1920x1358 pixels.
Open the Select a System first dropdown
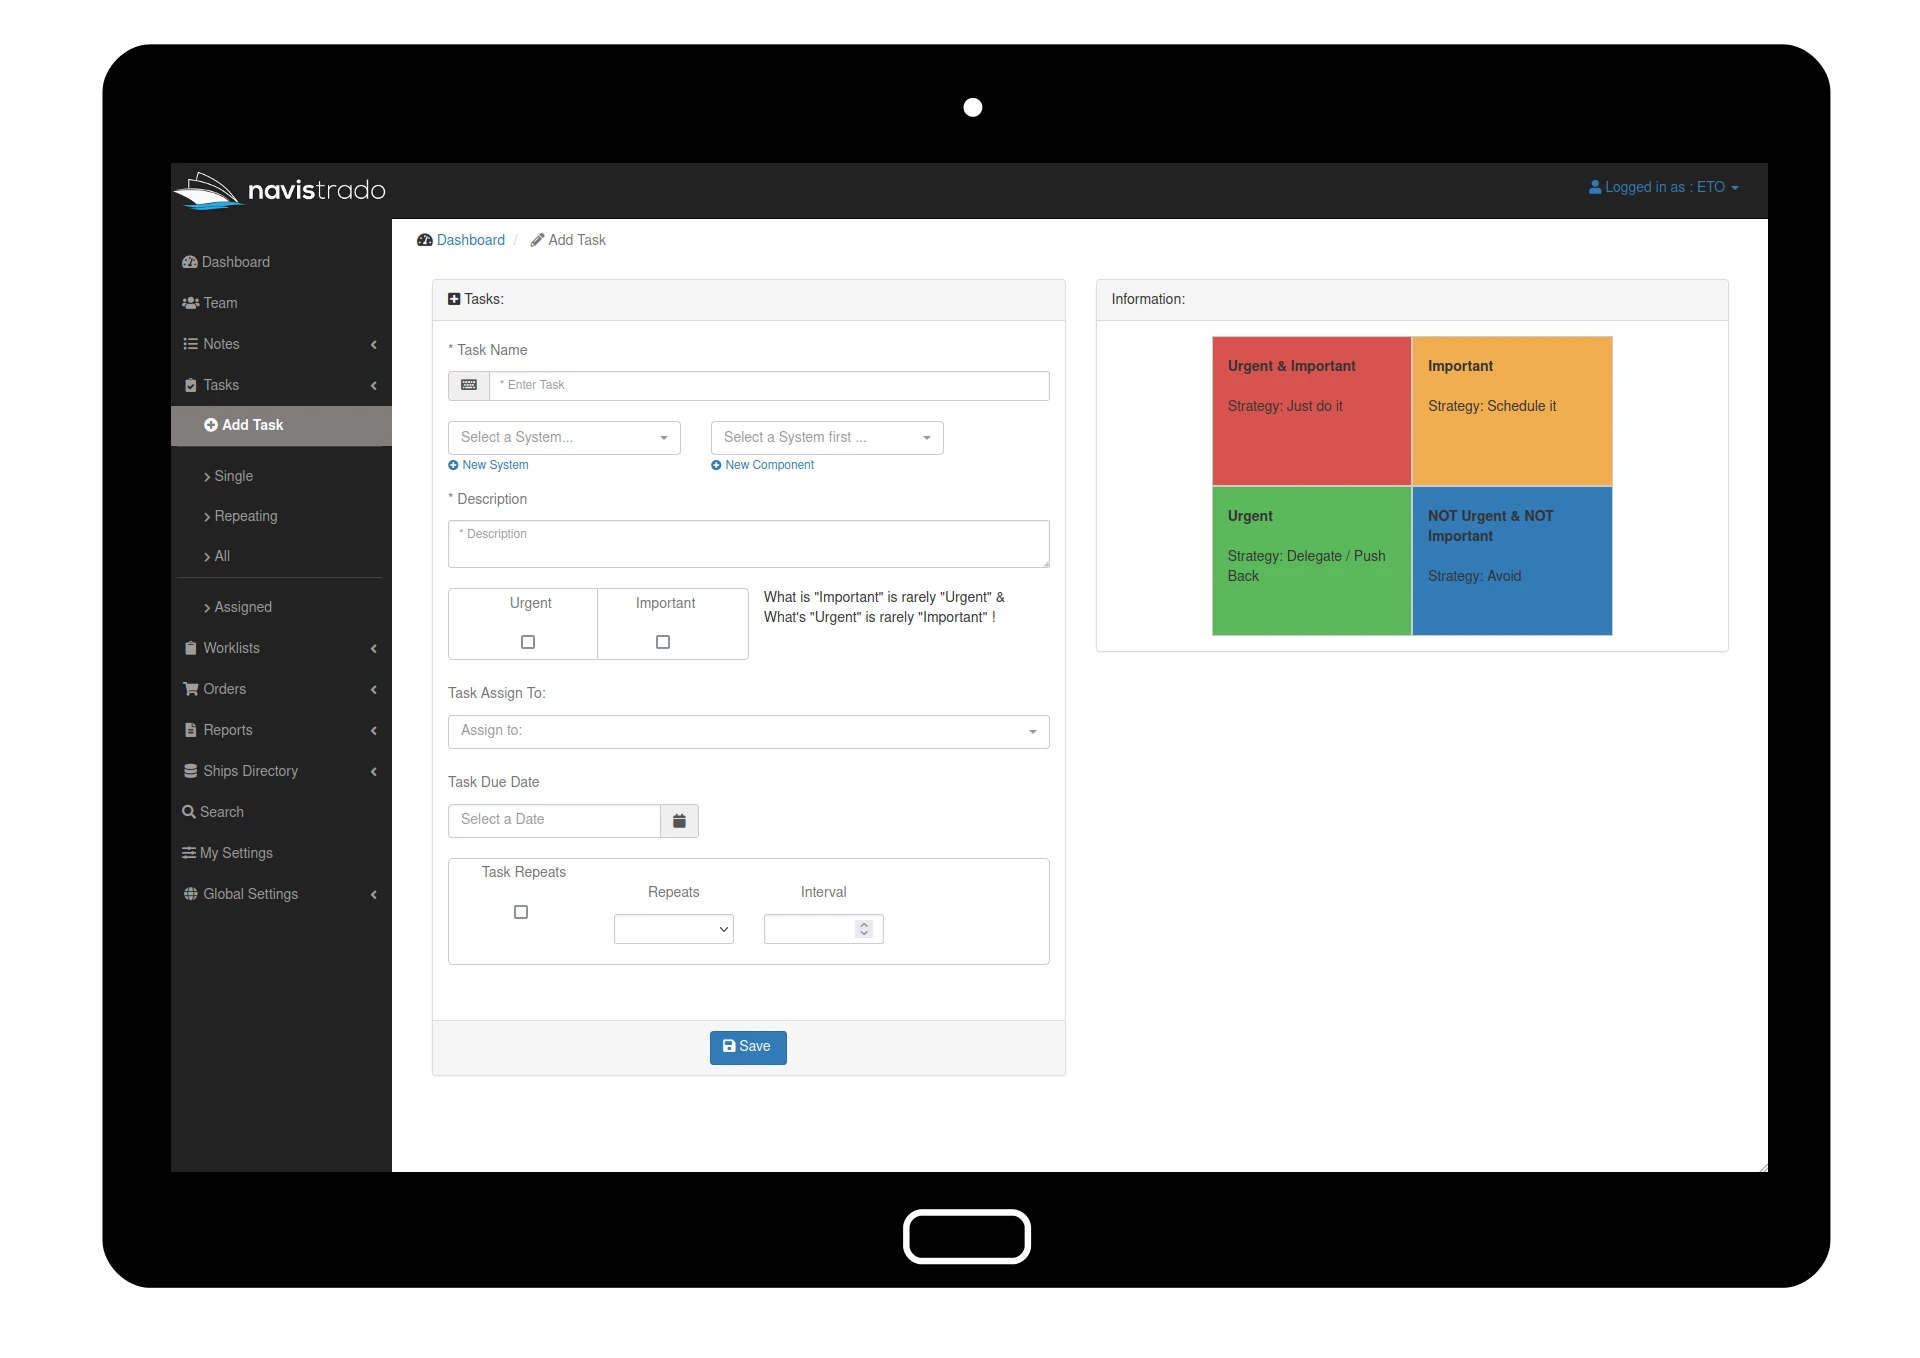827,438
